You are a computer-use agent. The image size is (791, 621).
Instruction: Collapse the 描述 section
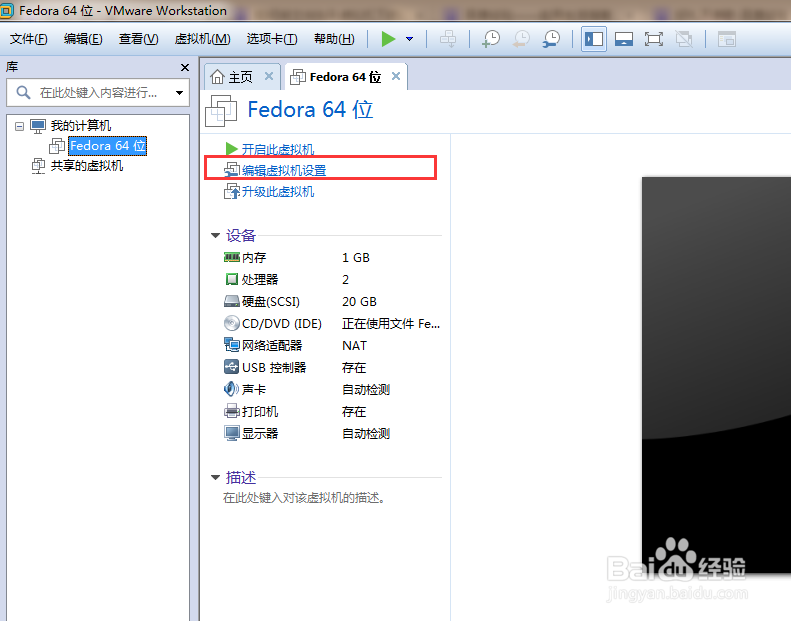pos(215,477)
